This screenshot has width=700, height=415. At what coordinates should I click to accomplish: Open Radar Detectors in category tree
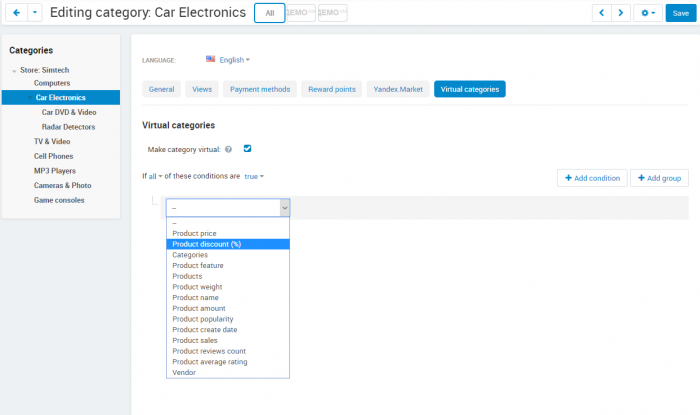(x=68, y=127)
